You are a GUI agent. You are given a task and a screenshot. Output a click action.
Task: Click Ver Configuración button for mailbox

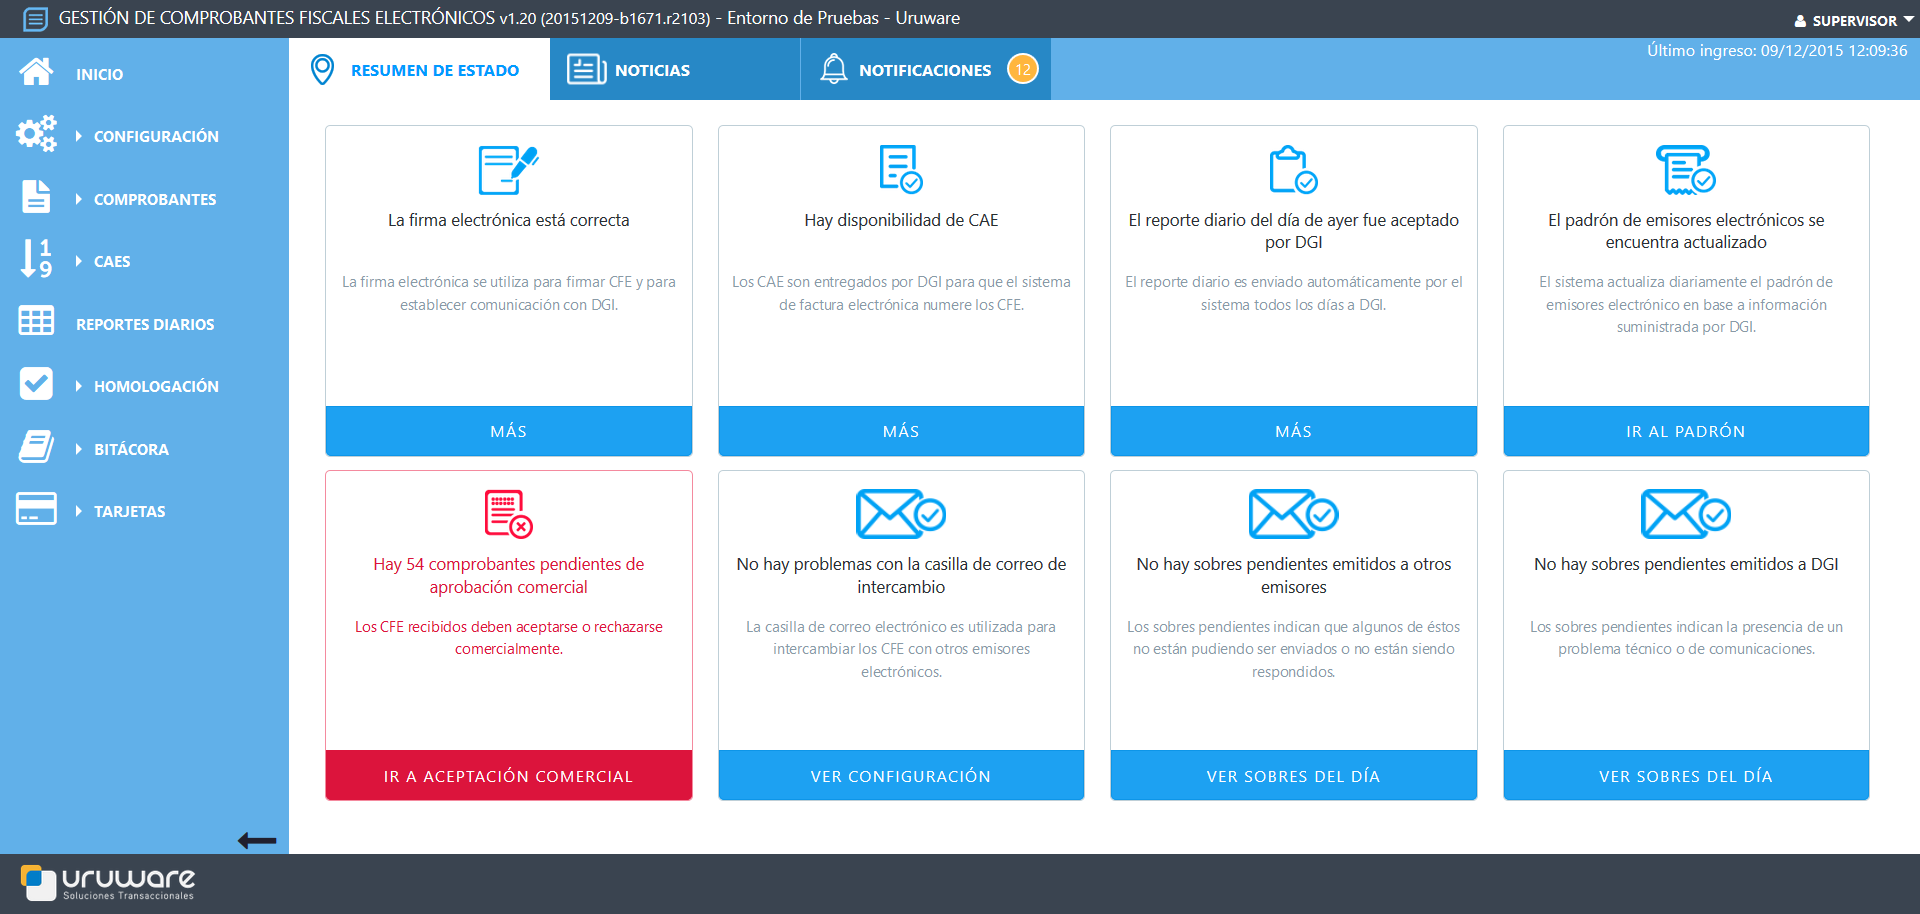click(900, 776)
